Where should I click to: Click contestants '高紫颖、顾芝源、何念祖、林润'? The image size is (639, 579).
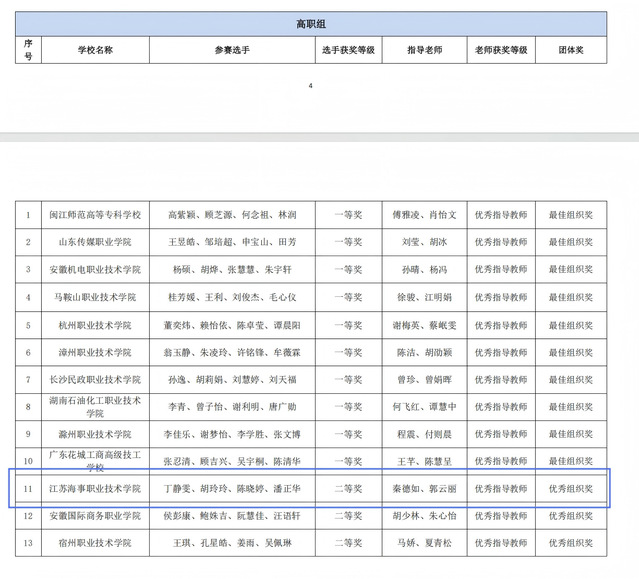click(x=232, y=215)
